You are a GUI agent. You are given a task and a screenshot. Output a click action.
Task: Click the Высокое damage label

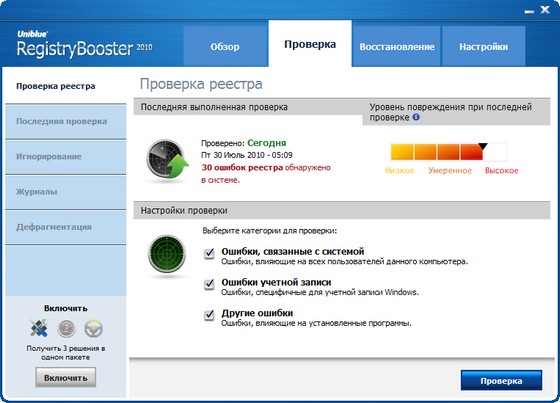point(501,171)
